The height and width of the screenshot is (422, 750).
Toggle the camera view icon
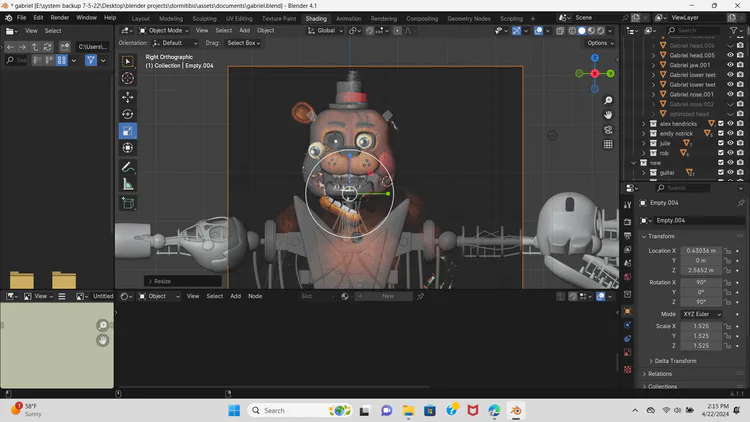[x=608, y=130]
